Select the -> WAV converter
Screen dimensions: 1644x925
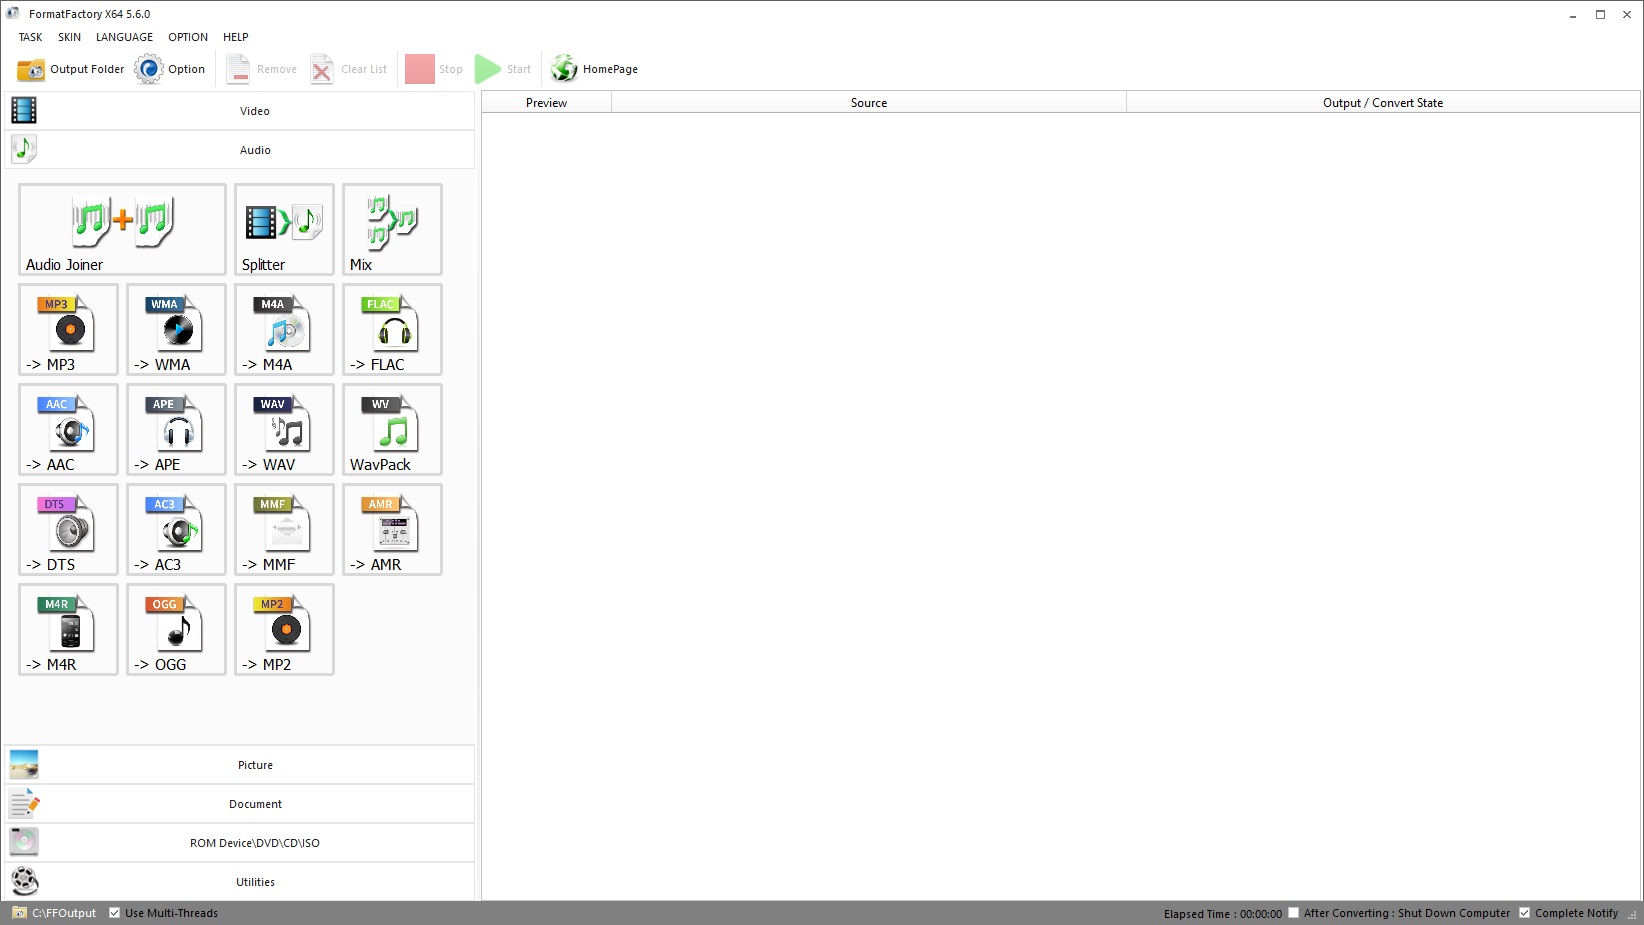284,429
